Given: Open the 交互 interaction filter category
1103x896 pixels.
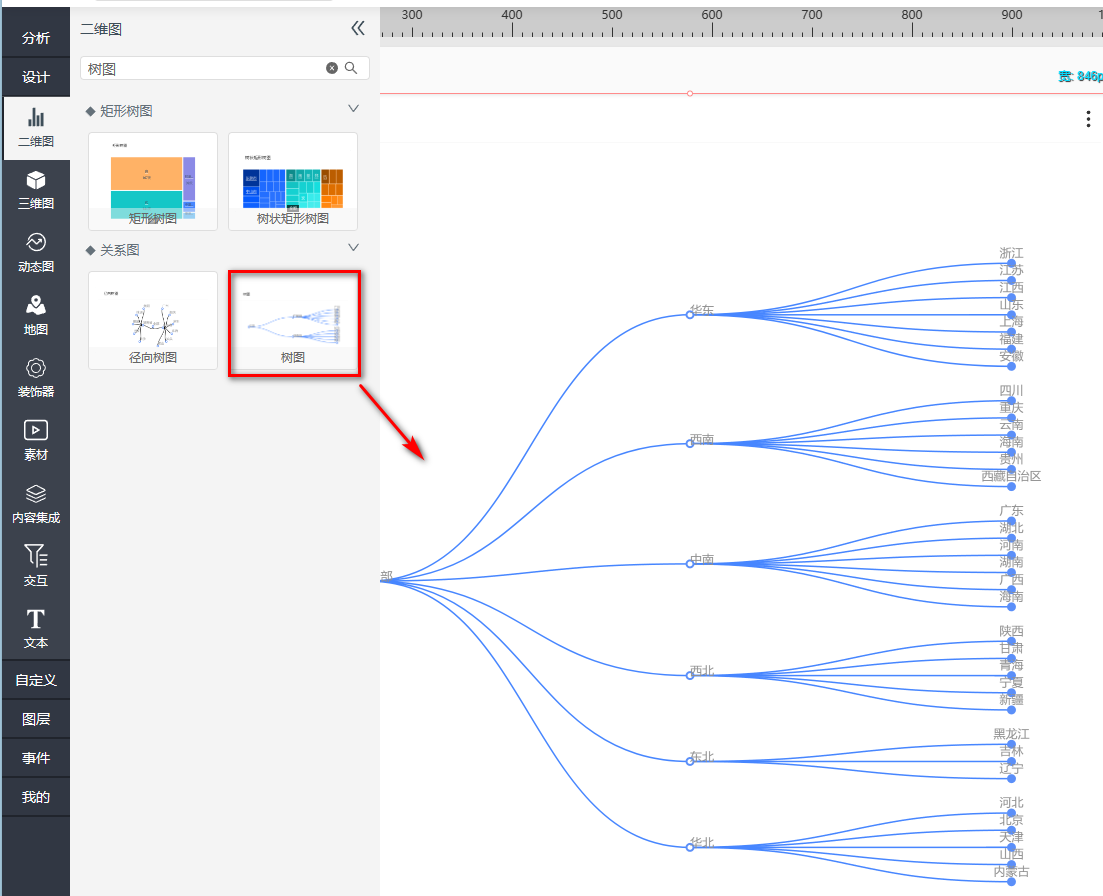Looking at the screenshot, I should tap(36, 566).
